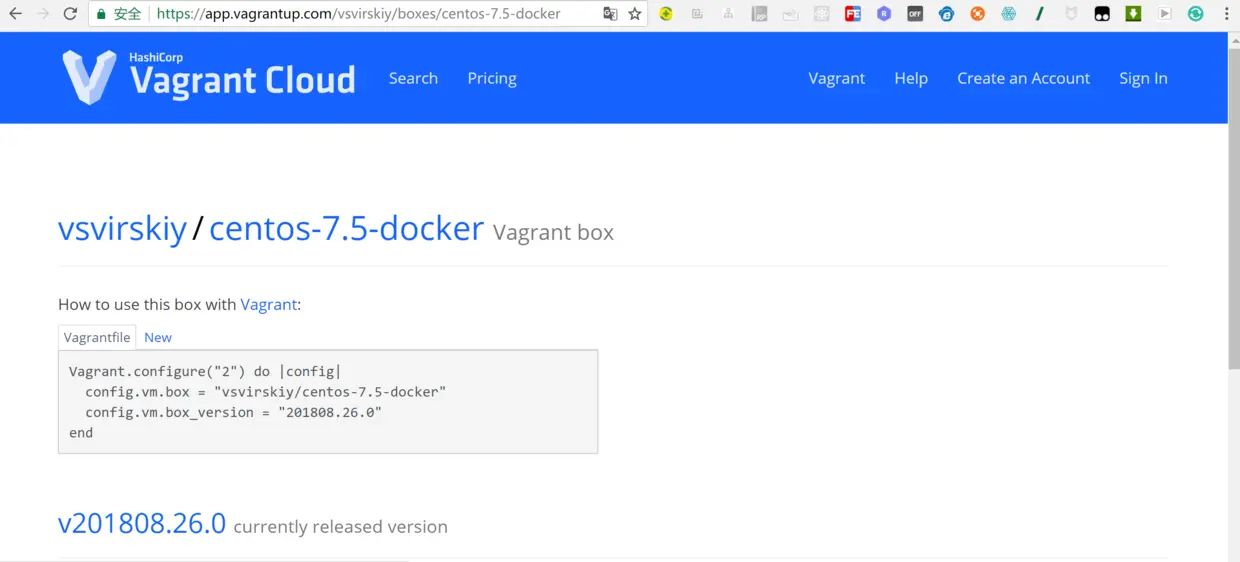The height and width of the screenshot is (562, 1240).
Task: Reload the page with the refresh icon
Action: point(70,14)
